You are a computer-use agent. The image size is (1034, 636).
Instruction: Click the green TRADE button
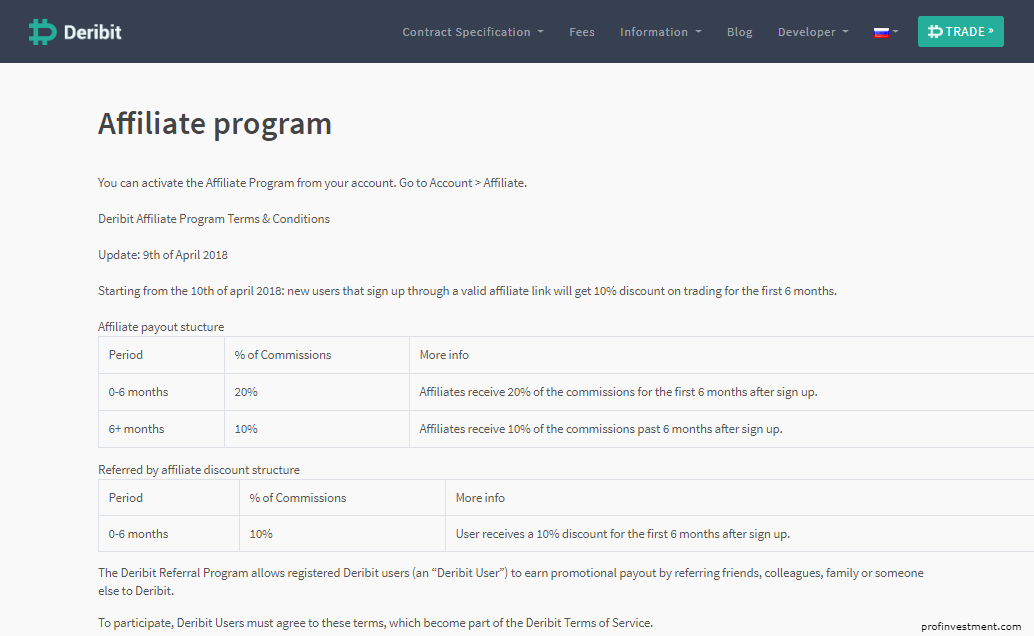tap(961, 32)
